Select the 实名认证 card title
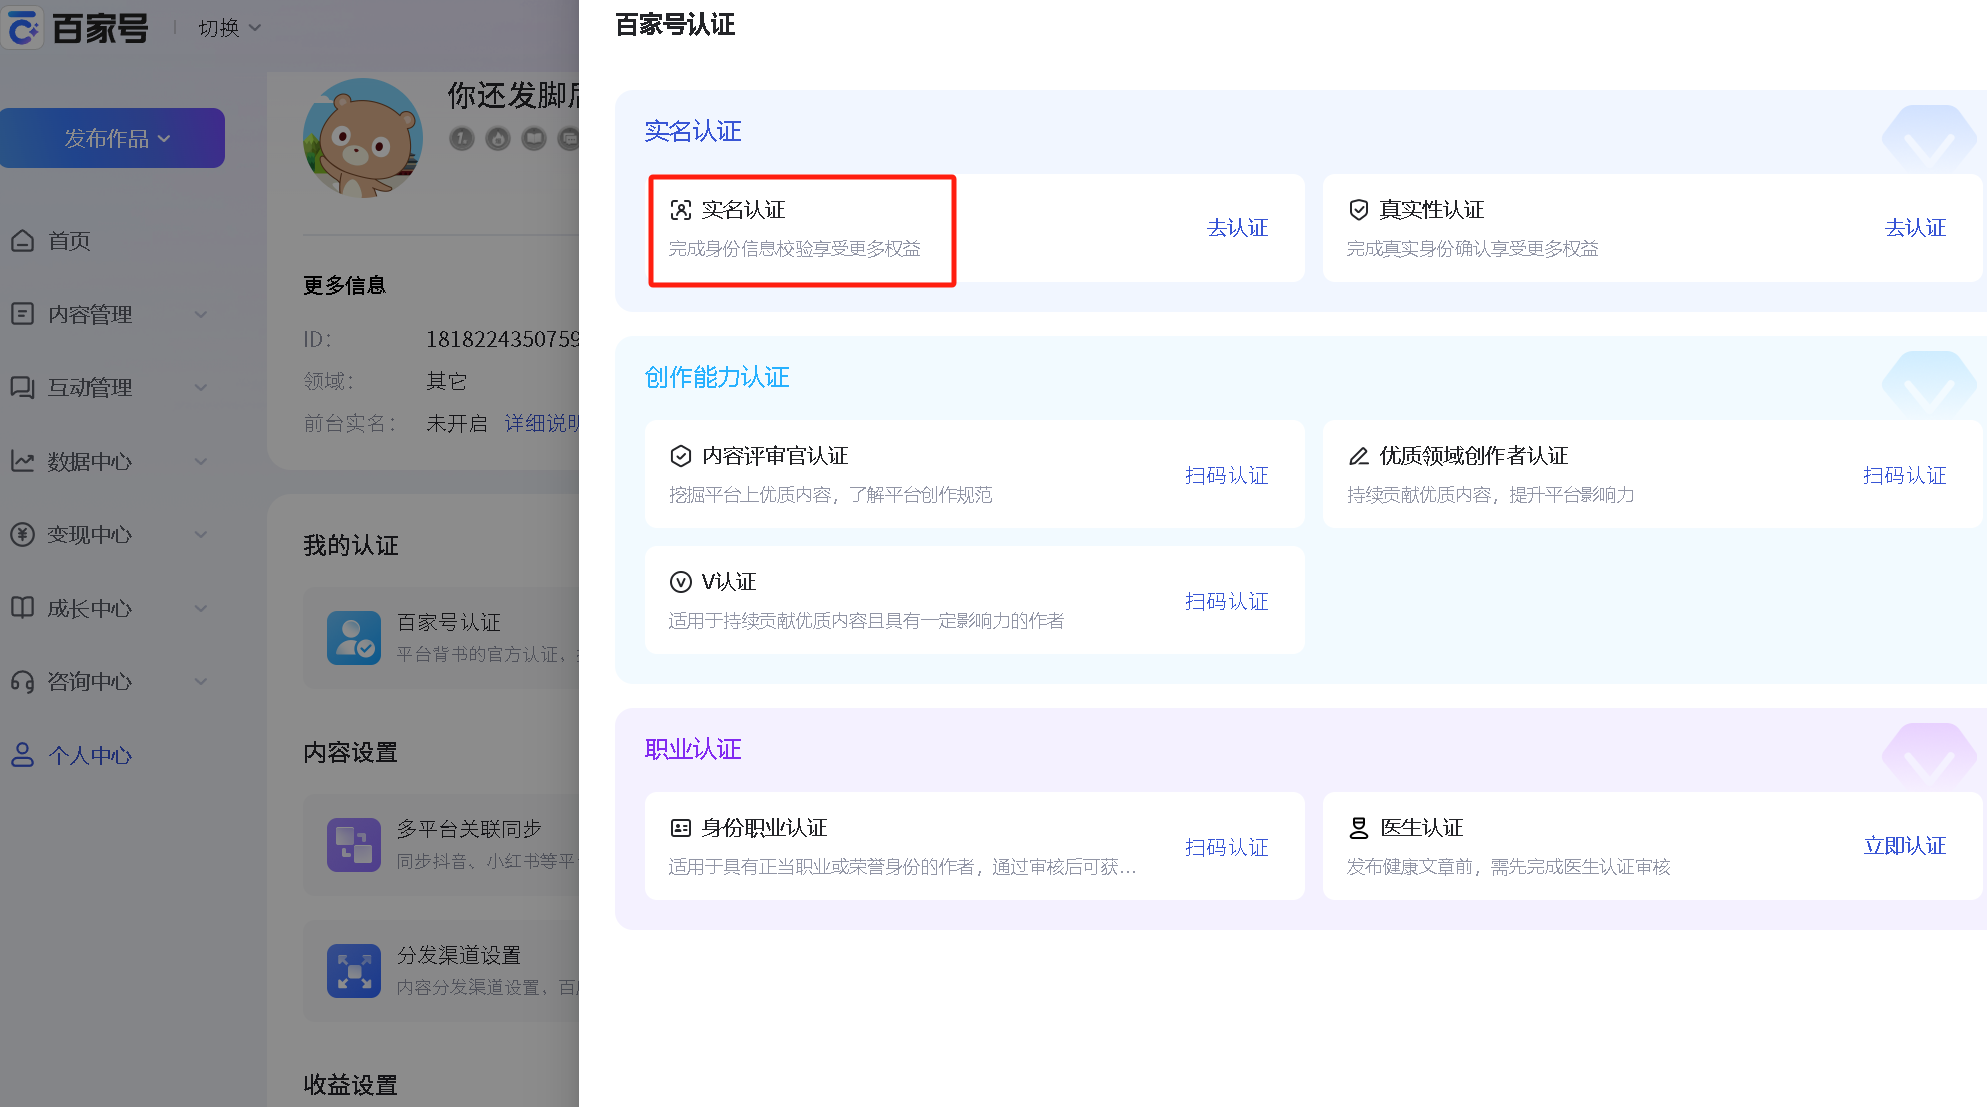Image resolution: width=1987 pixels, height=1107 pixels. pyautogui.click(x=744, y=210)
